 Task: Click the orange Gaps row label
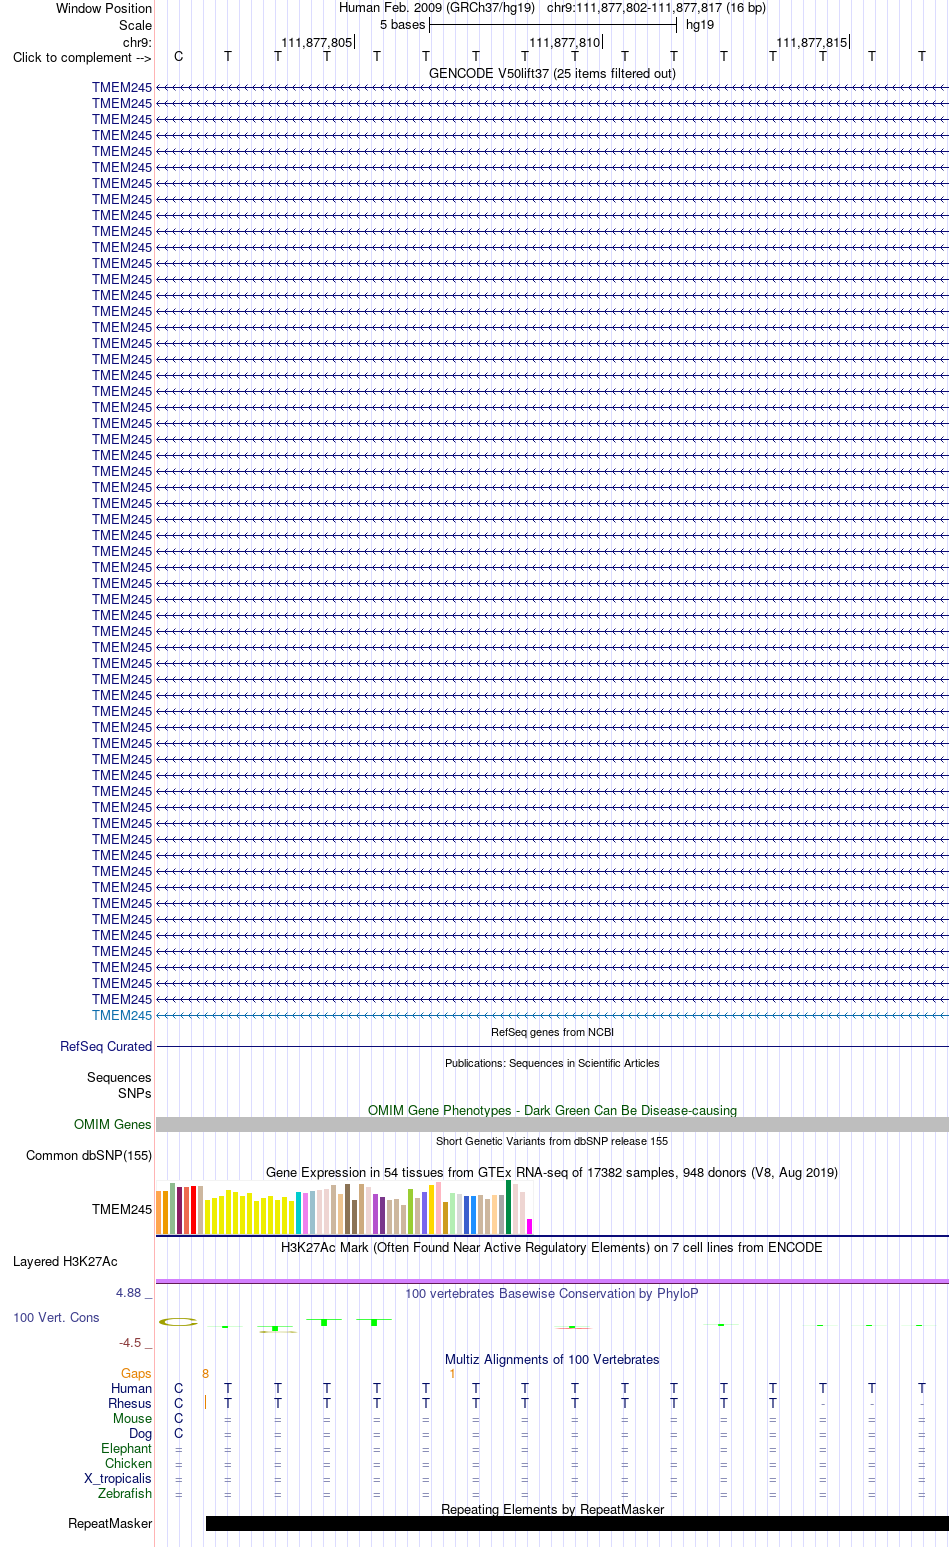click(x=136, y=1373)
